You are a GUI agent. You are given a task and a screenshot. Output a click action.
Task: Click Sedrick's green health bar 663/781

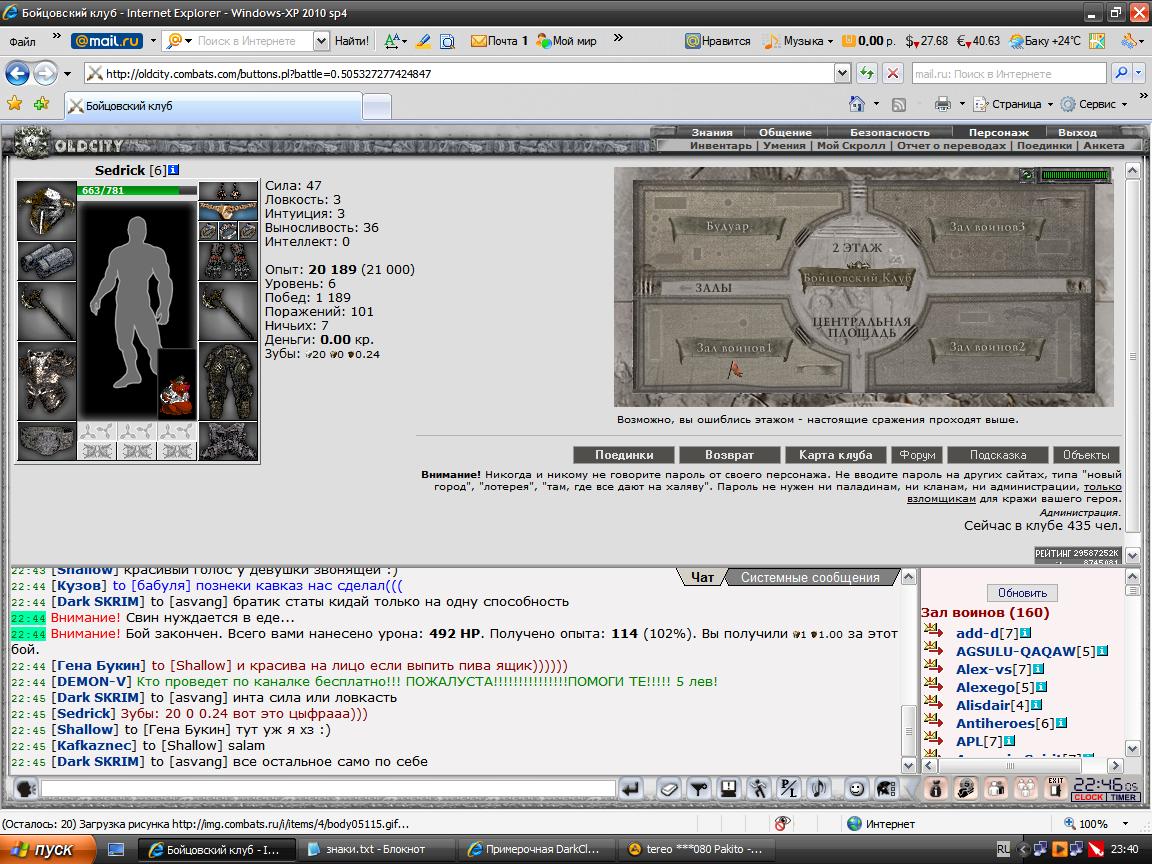click(x=137, y=190)
